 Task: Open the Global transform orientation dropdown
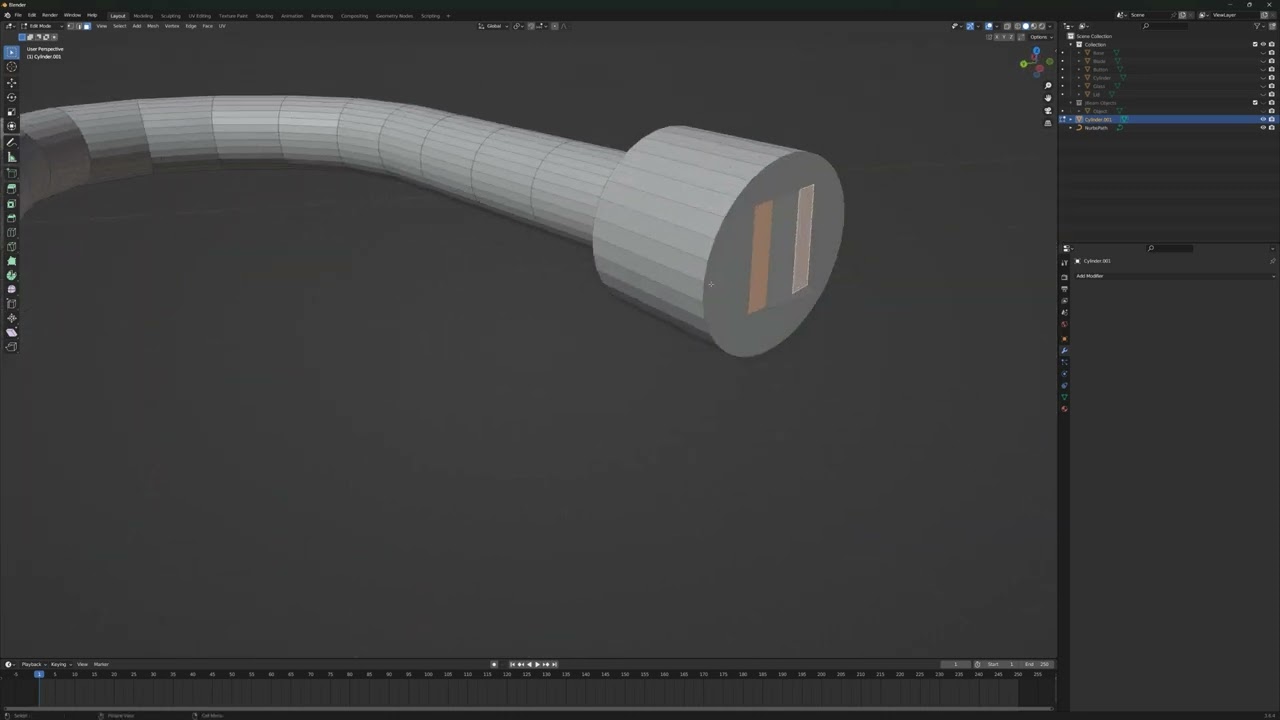pos(492,26)
